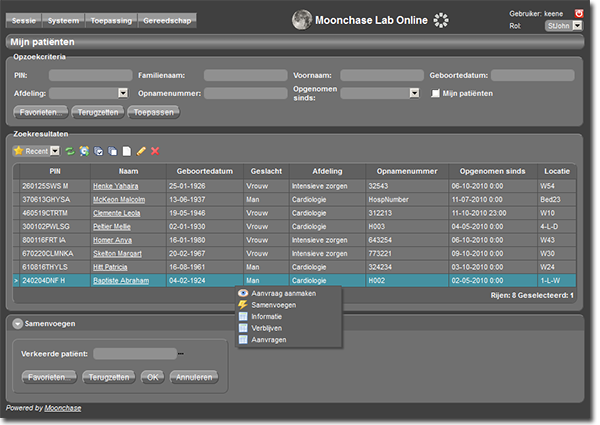Open patient link McKeon Malcolm

tap(119, 200)
